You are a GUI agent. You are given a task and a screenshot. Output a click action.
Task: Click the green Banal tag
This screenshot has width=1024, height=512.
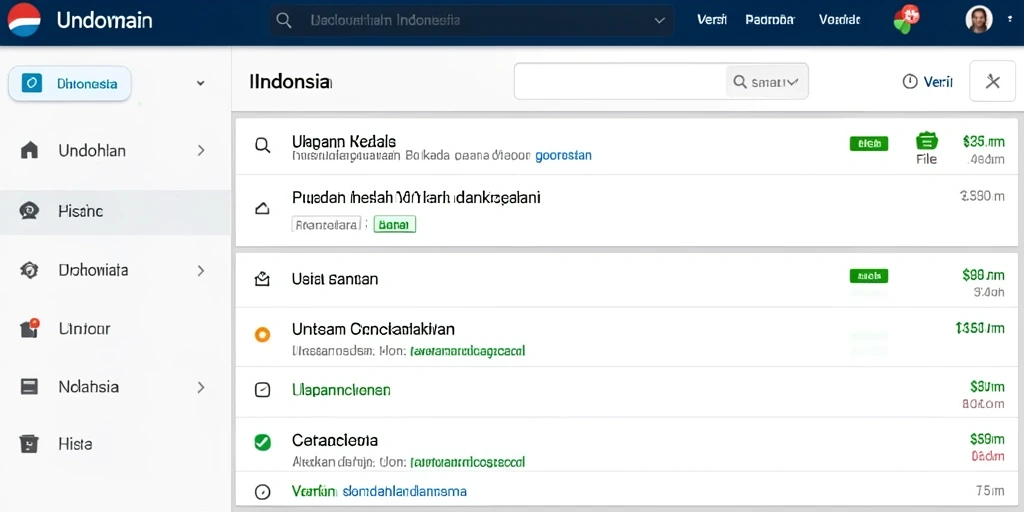pos(394,225)
